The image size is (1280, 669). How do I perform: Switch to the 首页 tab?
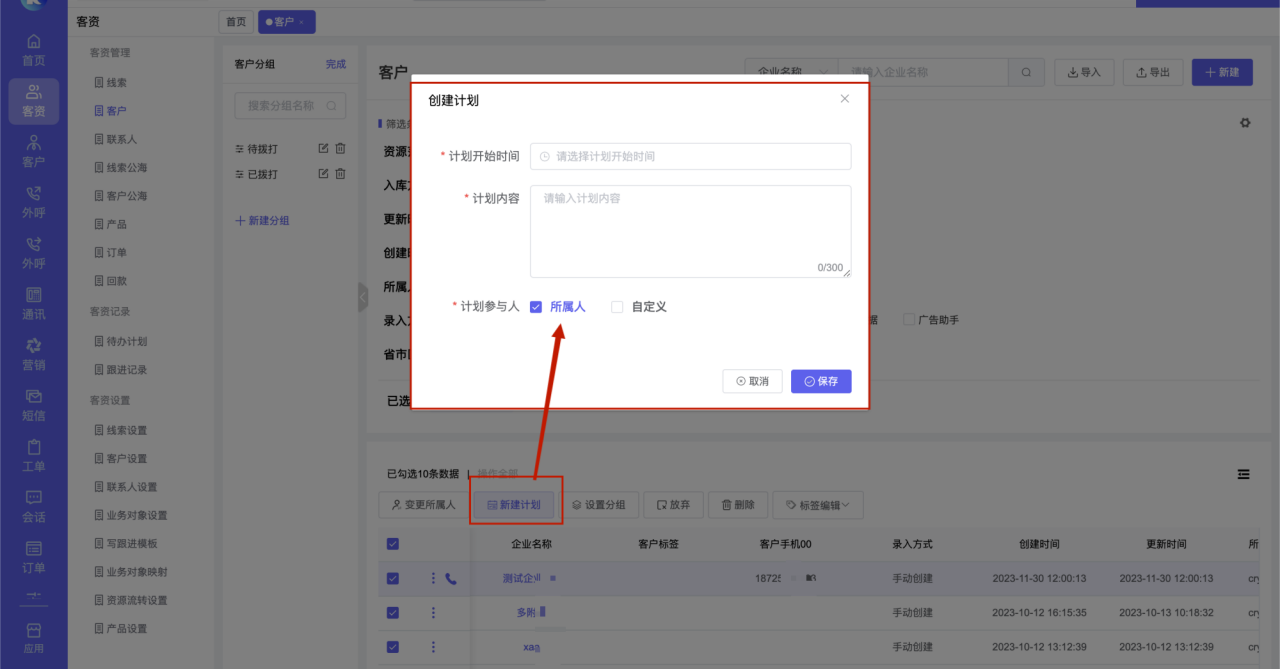(x=235, y=22)
